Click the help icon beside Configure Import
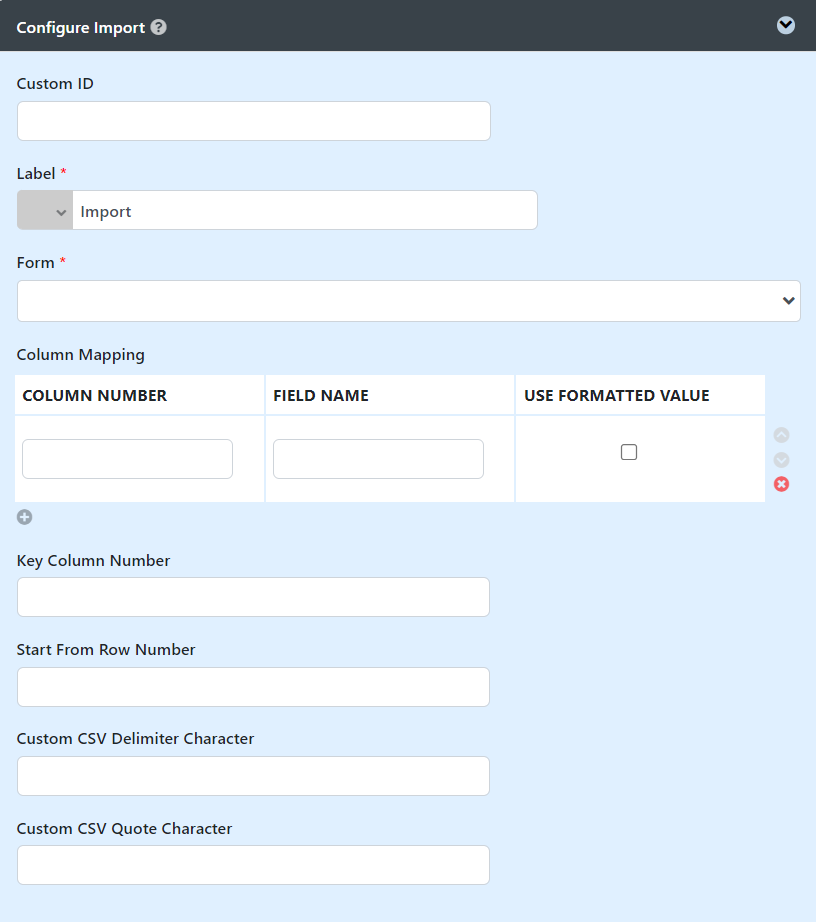Screen dimensions: 816x922 [x=158, y=27]
